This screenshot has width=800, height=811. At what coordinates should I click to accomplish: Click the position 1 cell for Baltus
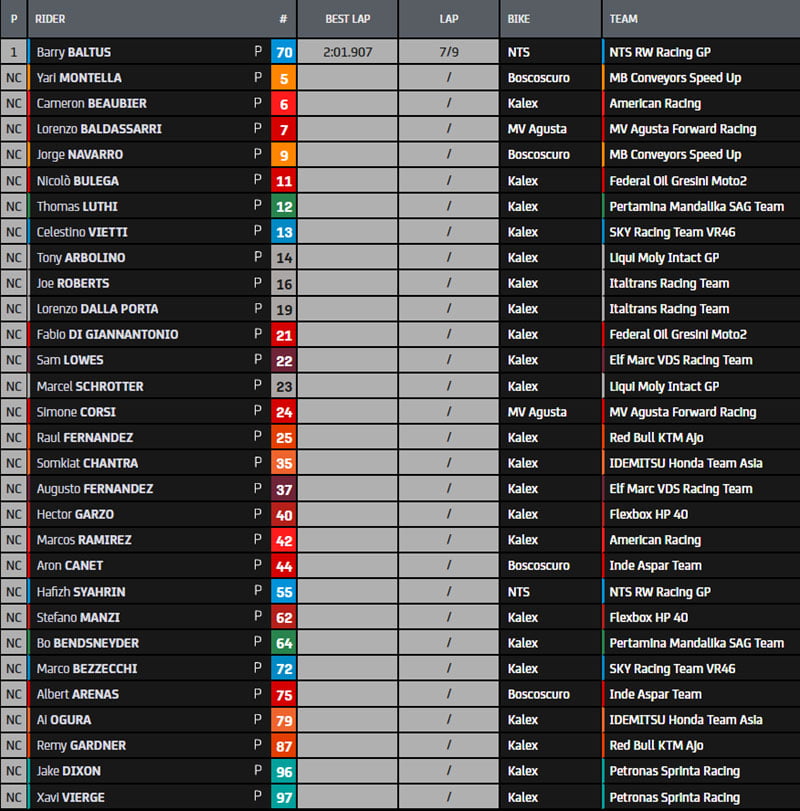[x=14, y=52]
